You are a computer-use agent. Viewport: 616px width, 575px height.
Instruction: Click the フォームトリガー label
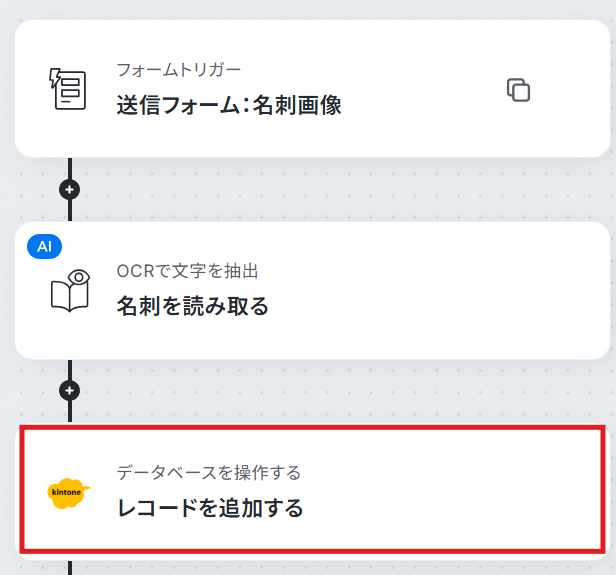click(179, 70)
